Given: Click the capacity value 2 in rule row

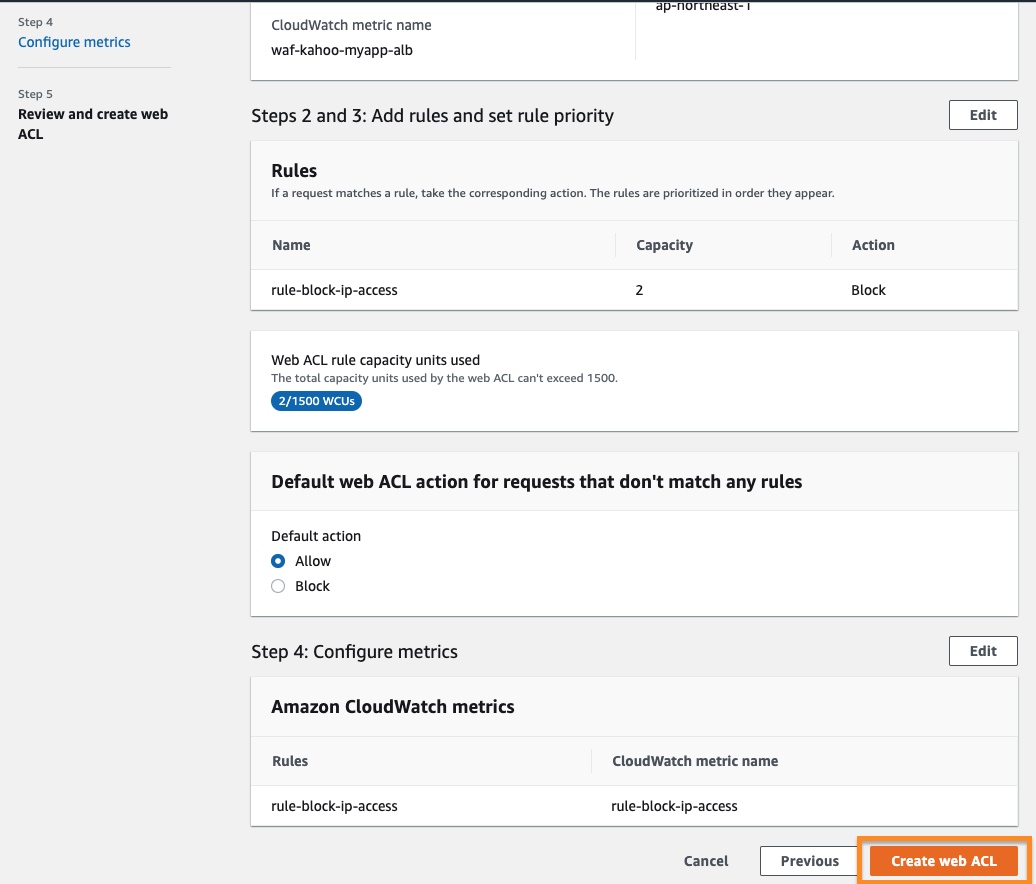Looking at the screenshot, I should [x=640, y=290].
